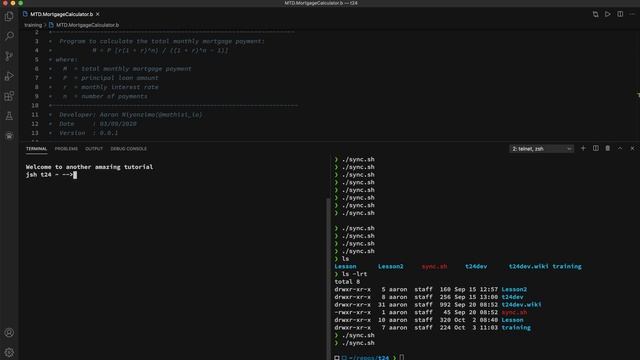Click the 'ls -lrt' command in terminal

point(354,274)
